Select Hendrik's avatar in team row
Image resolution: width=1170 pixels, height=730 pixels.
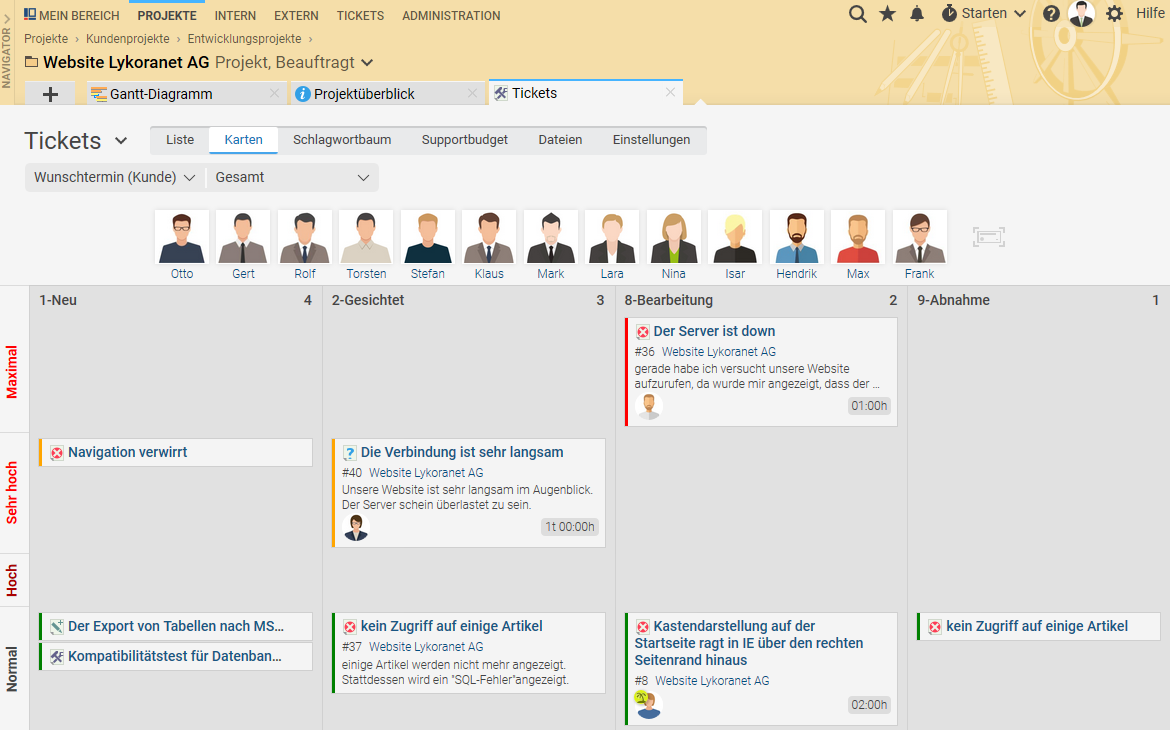pos(797,237)
